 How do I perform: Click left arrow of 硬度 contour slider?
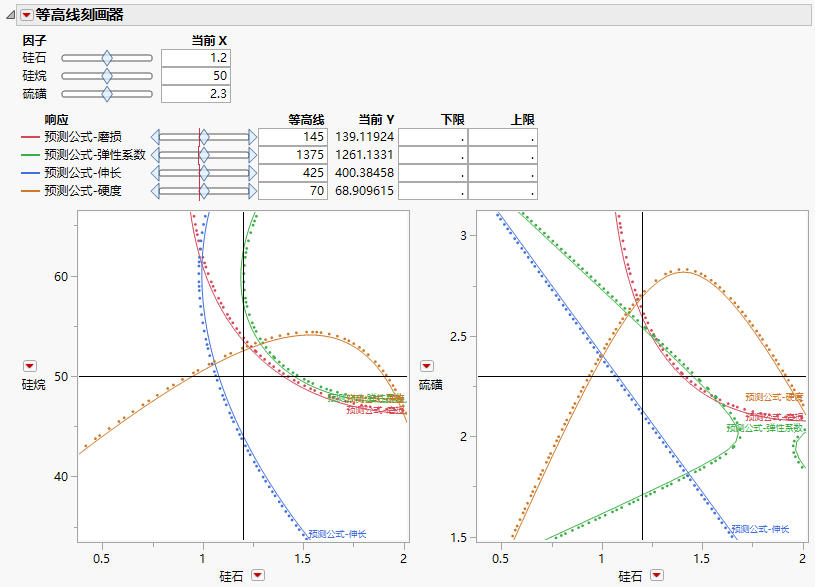point(155,191)
